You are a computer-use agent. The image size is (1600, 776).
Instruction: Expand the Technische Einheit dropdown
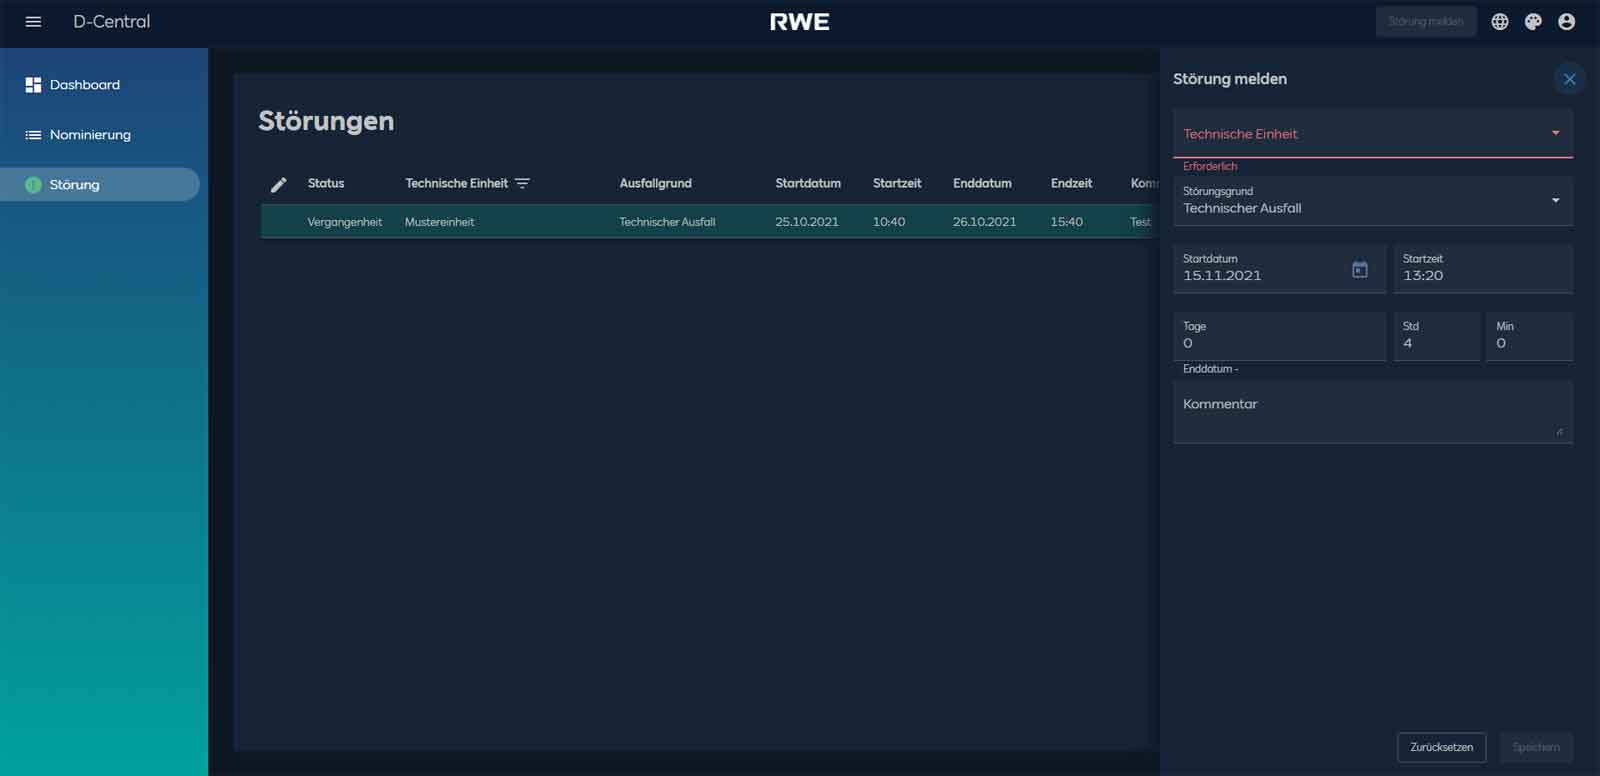[1373, 133]
